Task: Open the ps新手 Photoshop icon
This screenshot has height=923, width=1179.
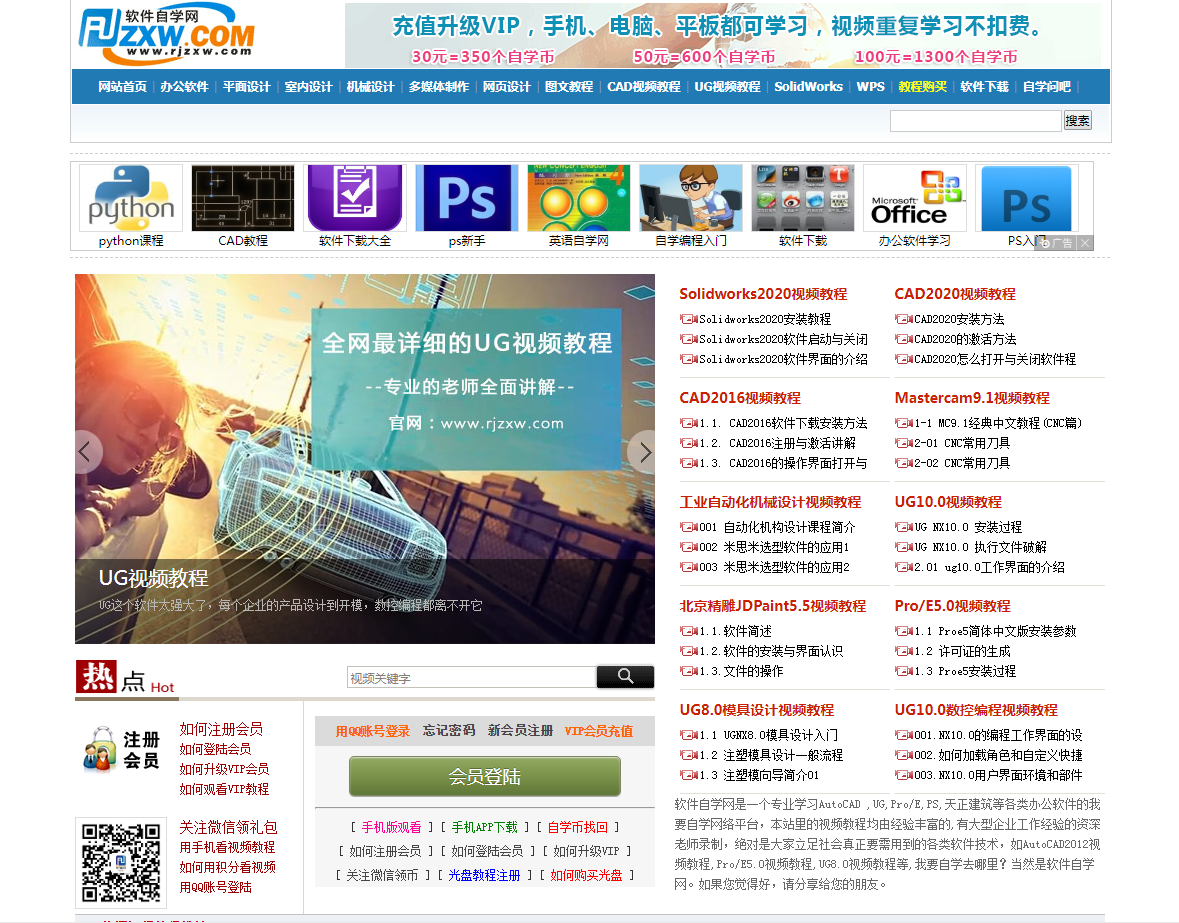Action: (x=466, y=199)
